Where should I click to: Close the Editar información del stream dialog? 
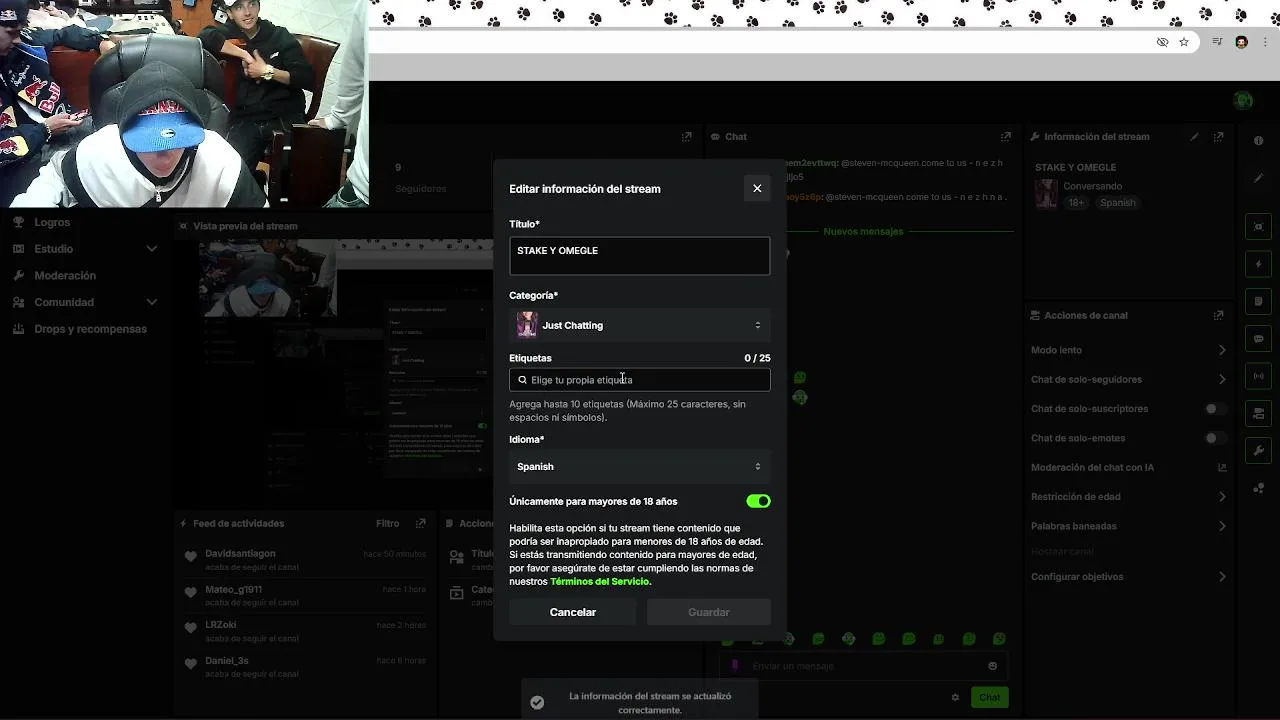[x=757, y=188]
